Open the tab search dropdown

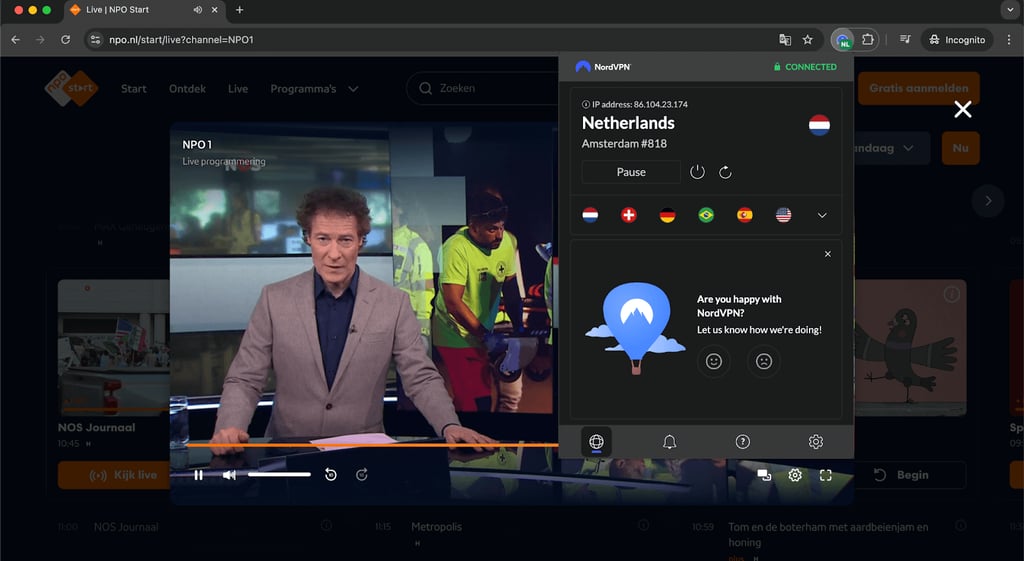point(1012,10)
